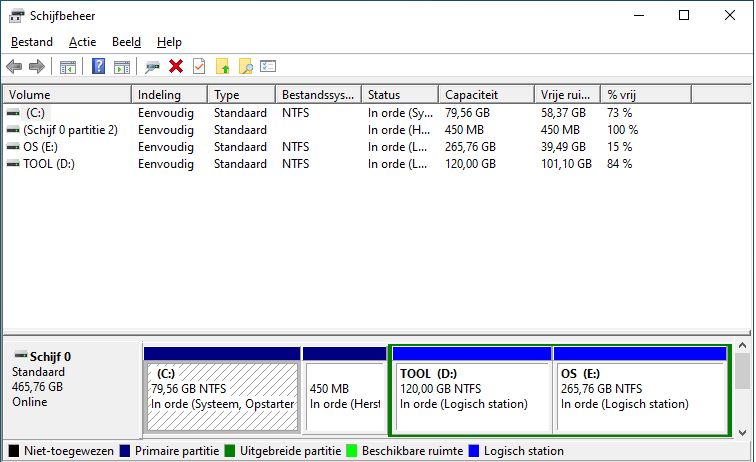Image resolution: width=756 pixels, height=462 pixels.
Task: Click the 58,37 GB free space cell
Action: (x=563, y=113)
